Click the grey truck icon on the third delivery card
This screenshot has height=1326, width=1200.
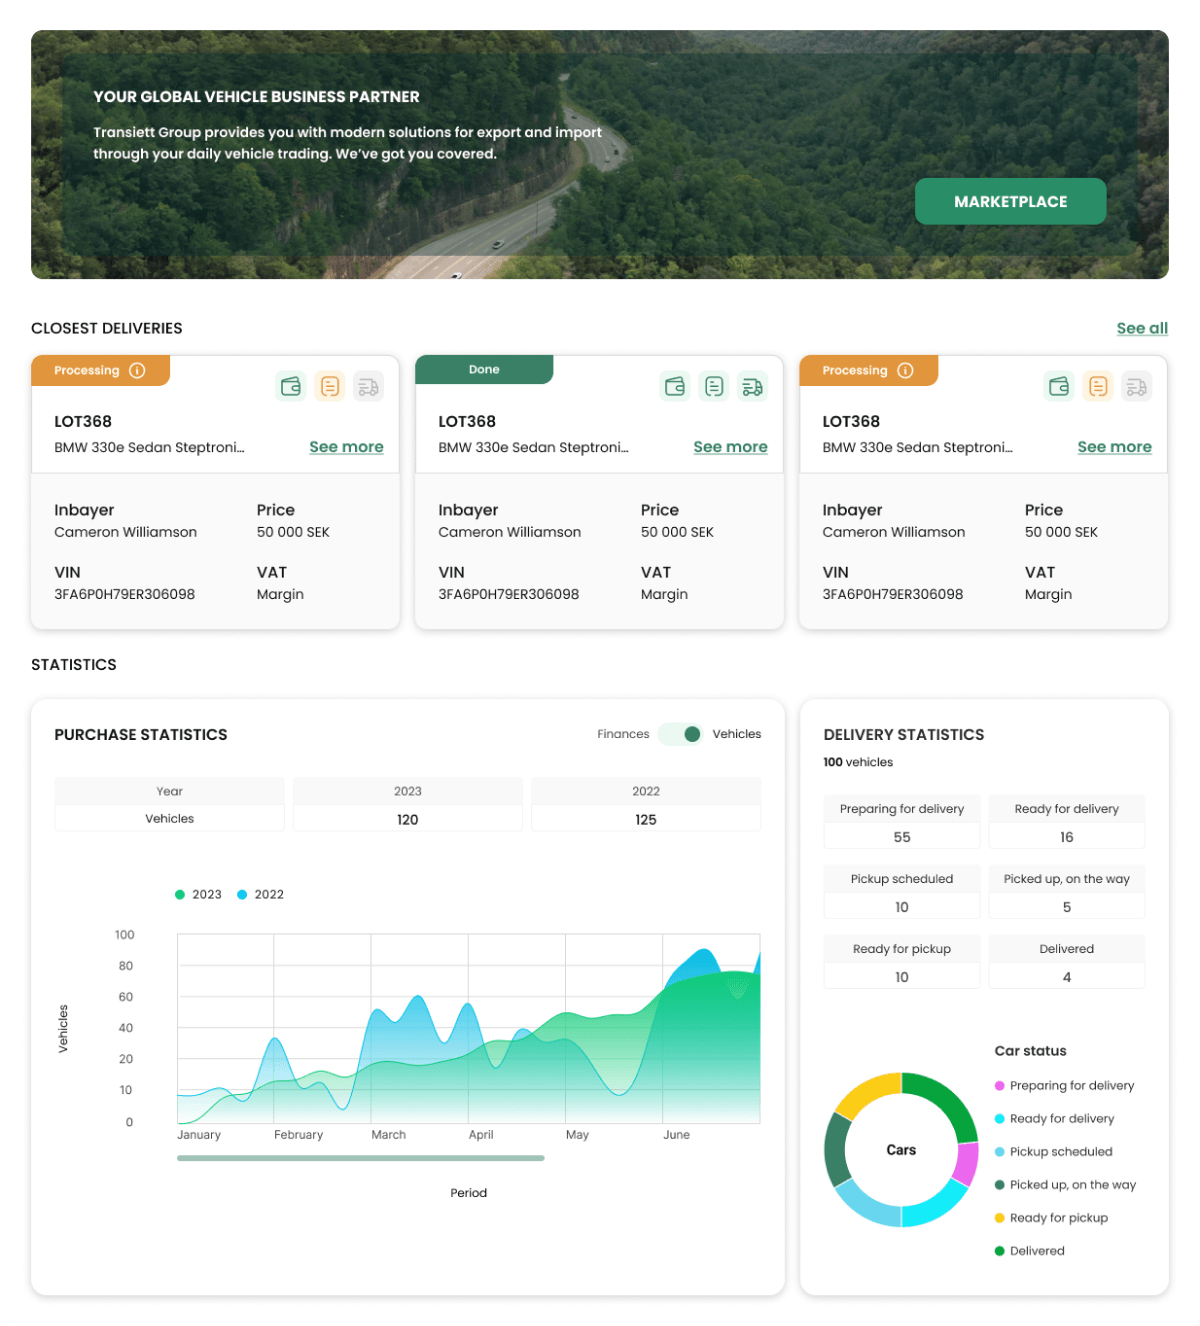click(x=1137, y=386)
